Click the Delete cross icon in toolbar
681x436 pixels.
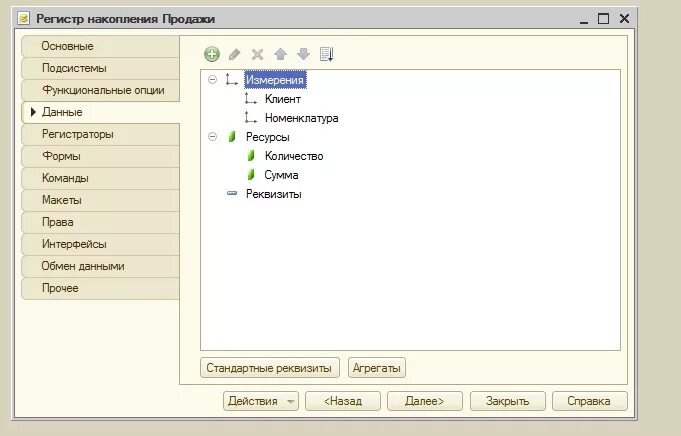coord(258,54)
